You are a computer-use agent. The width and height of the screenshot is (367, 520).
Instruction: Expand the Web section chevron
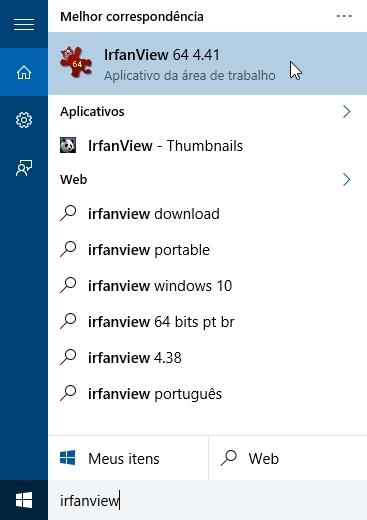(x=347, y=180)
